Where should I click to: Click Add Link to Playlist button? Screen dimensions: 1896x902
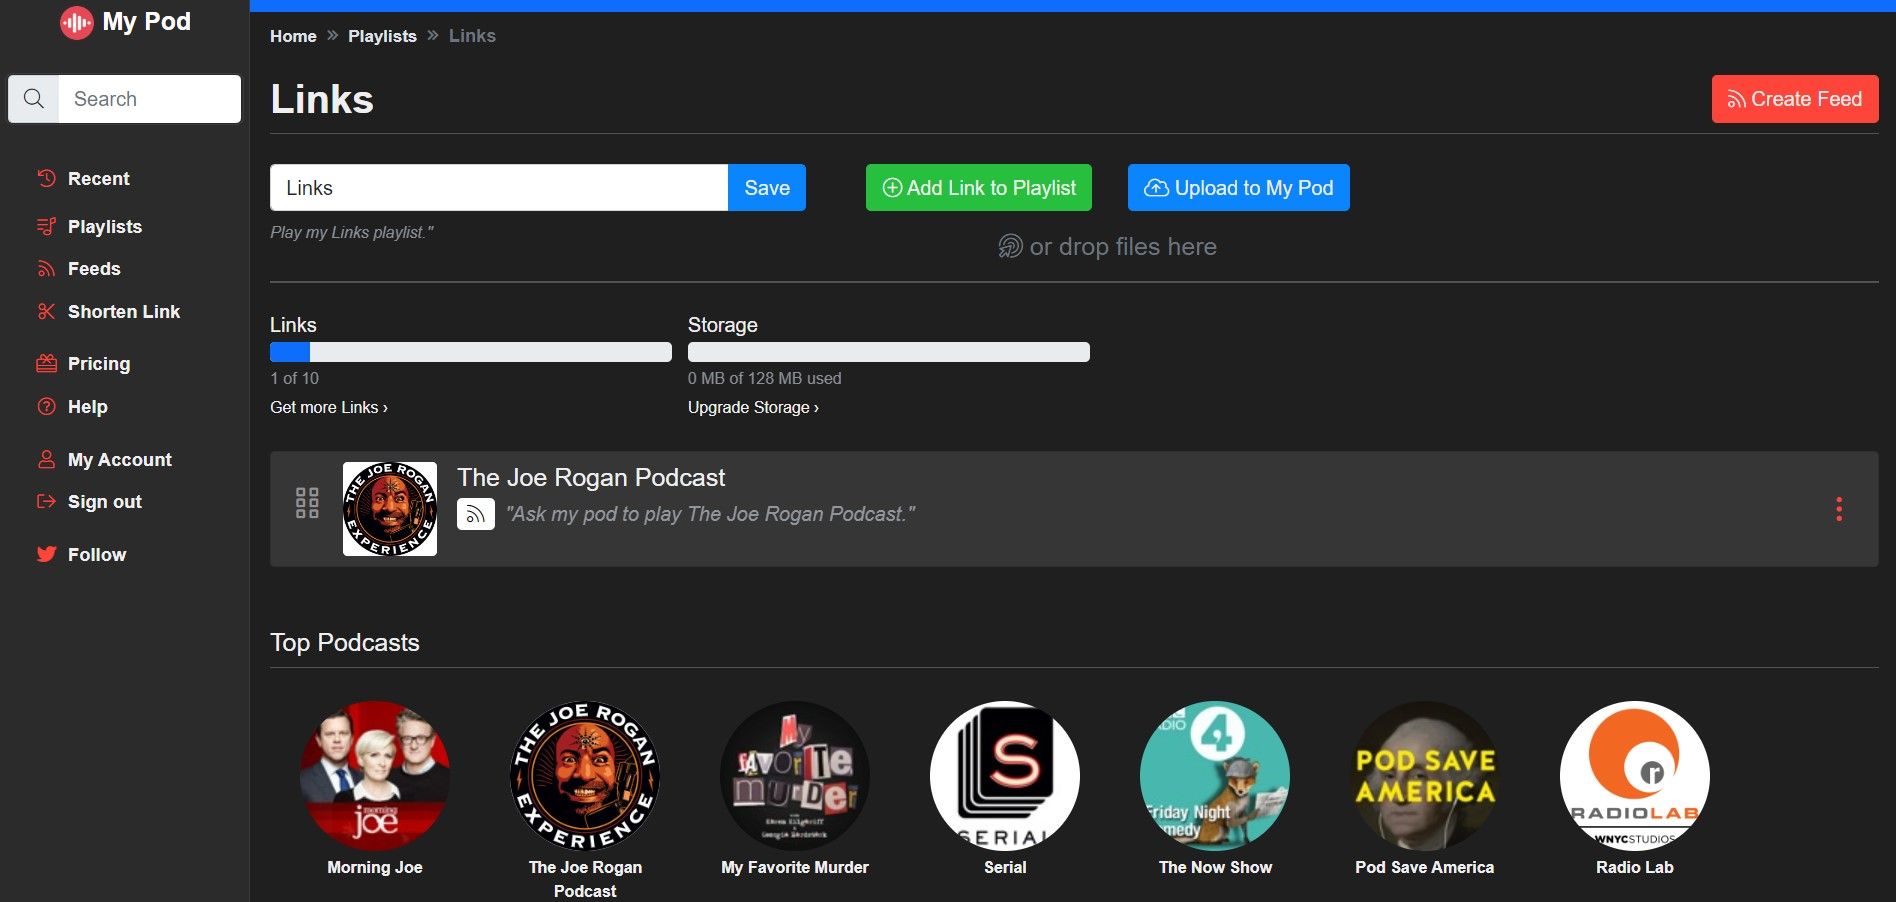[x=979, y=188]
